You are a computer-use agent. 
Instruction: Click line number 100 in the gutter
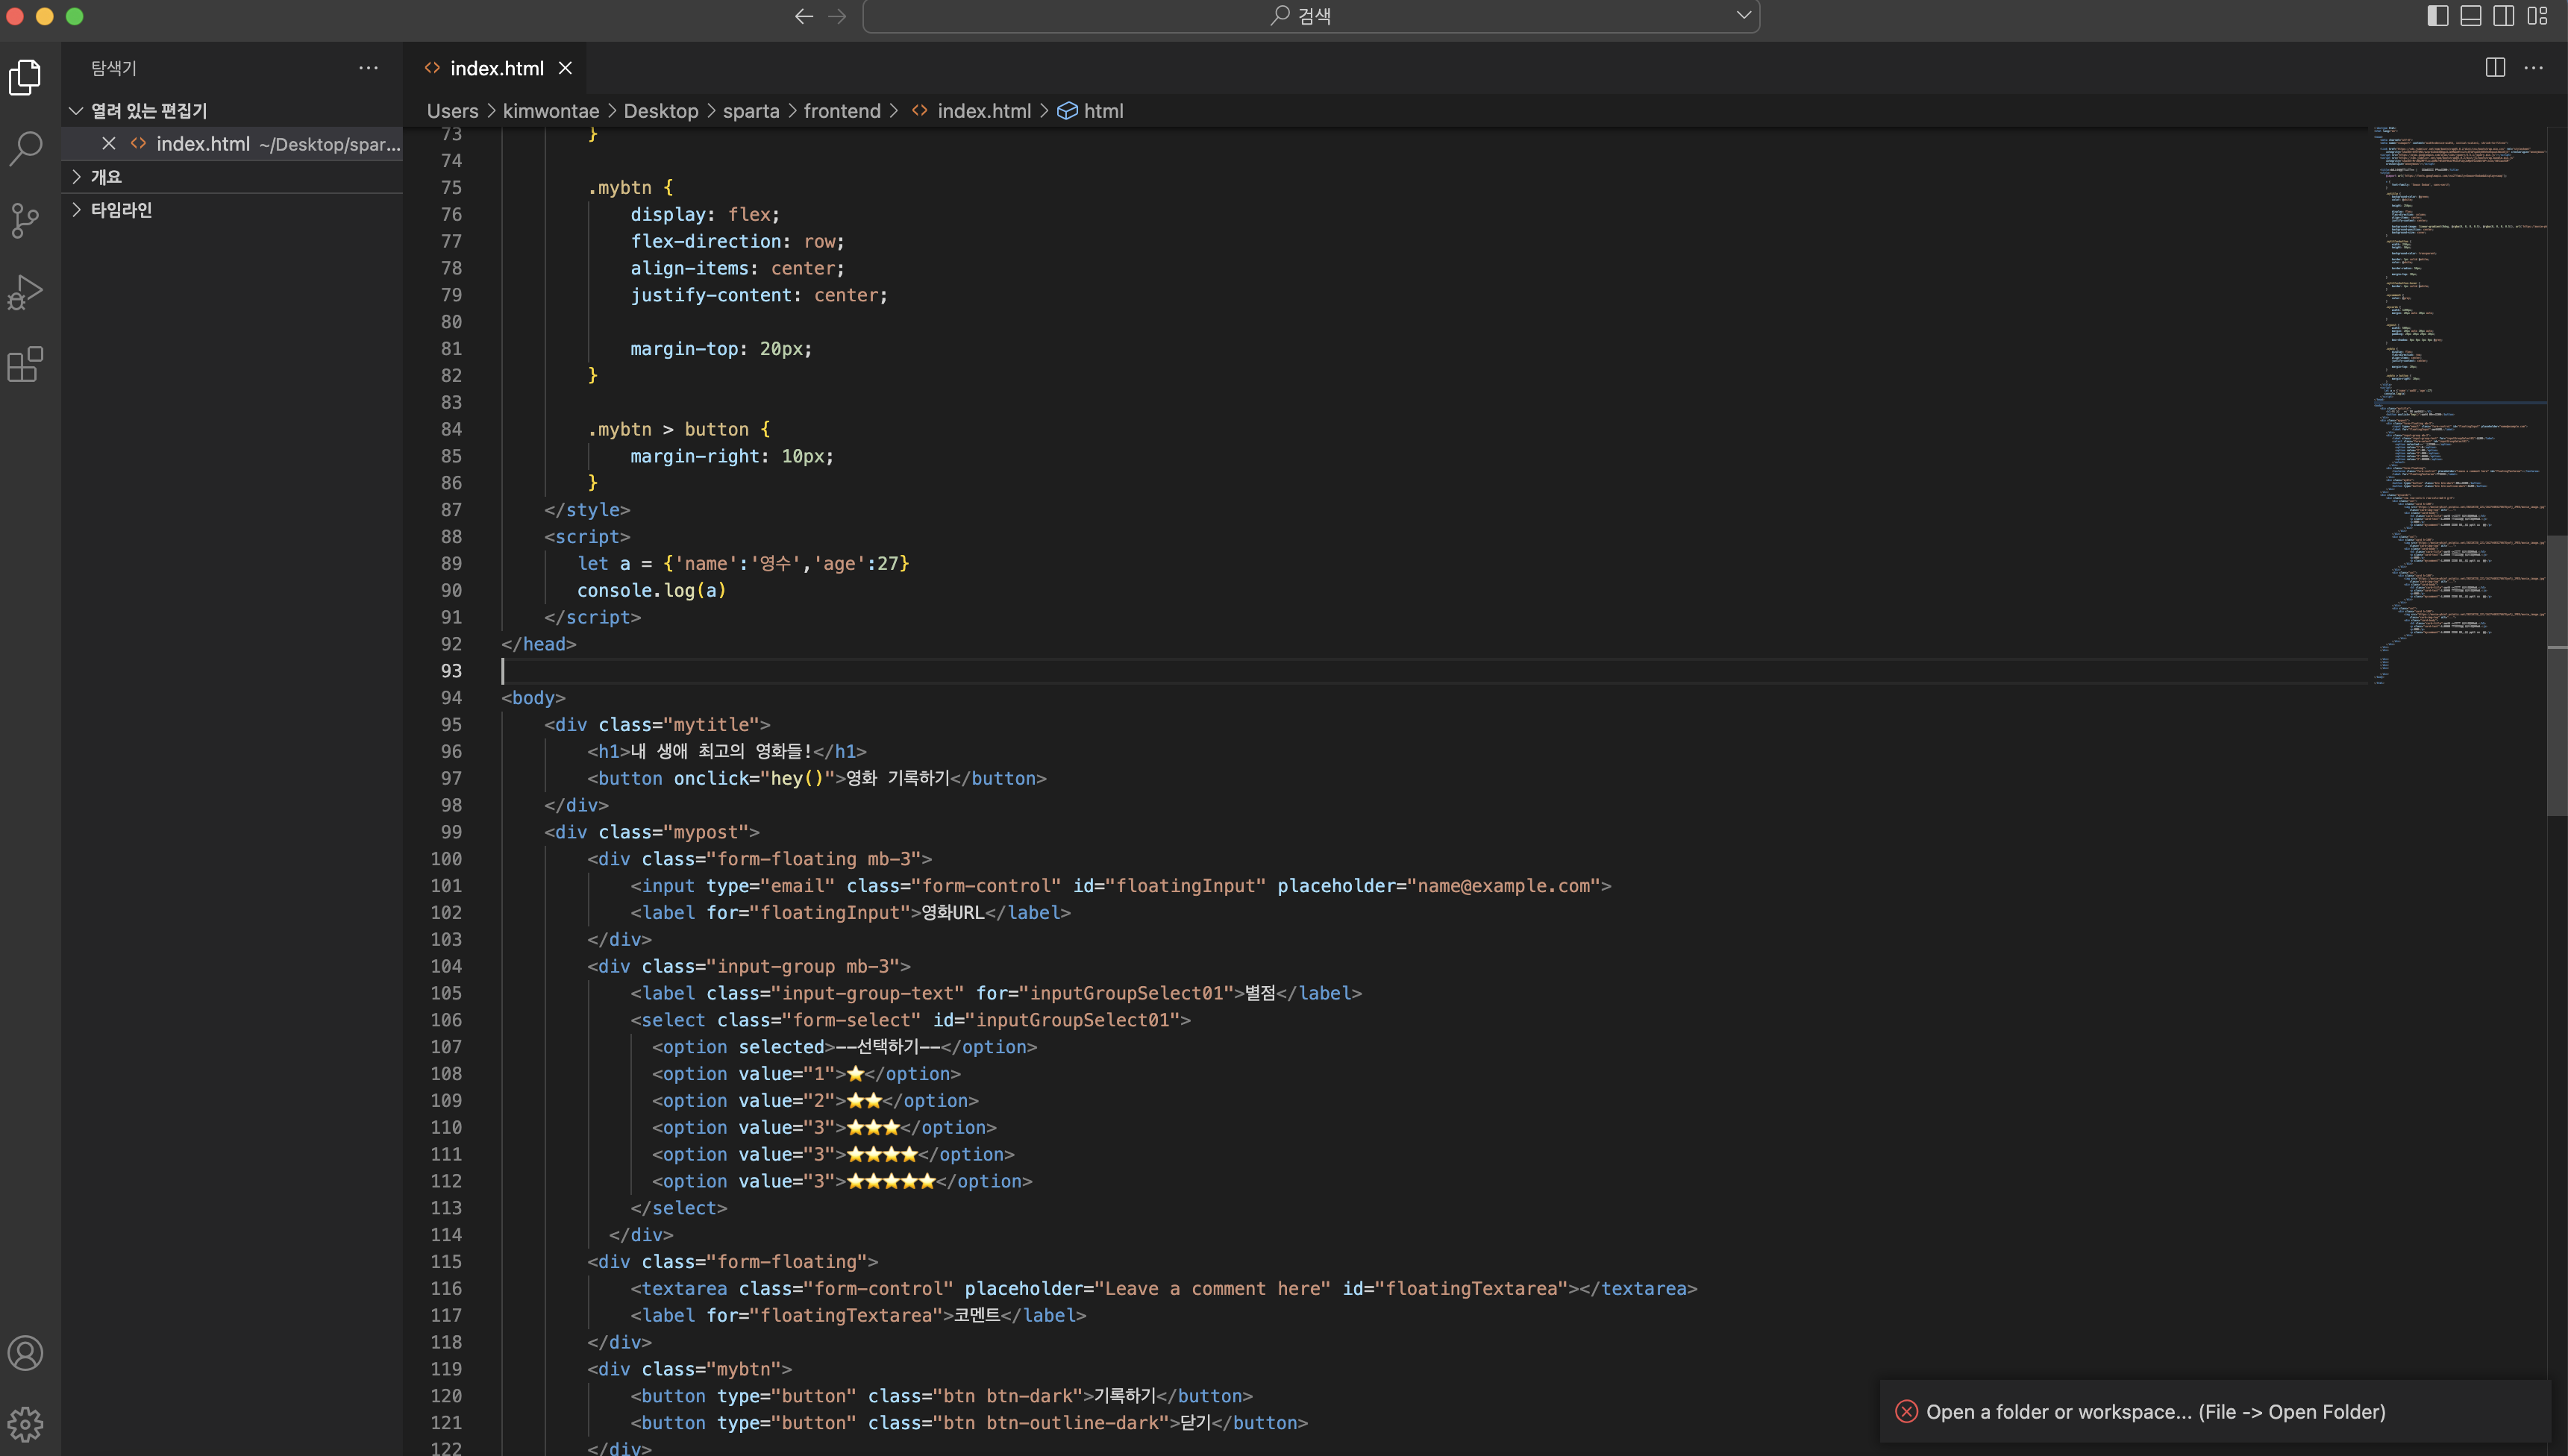446,859
